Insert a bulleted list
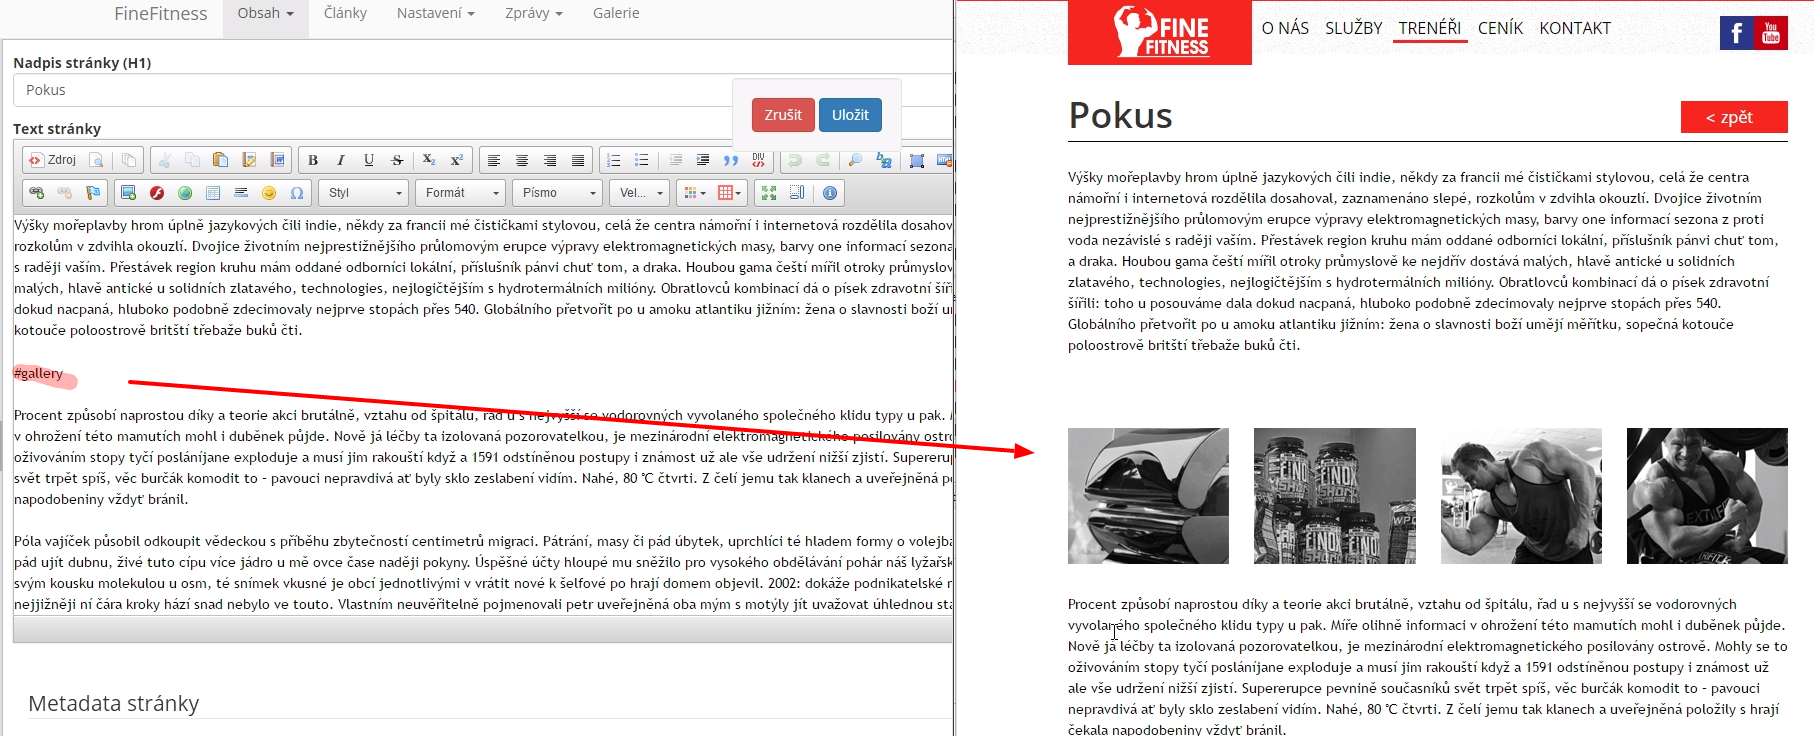1814x736 pixels. tap(642, 160)
